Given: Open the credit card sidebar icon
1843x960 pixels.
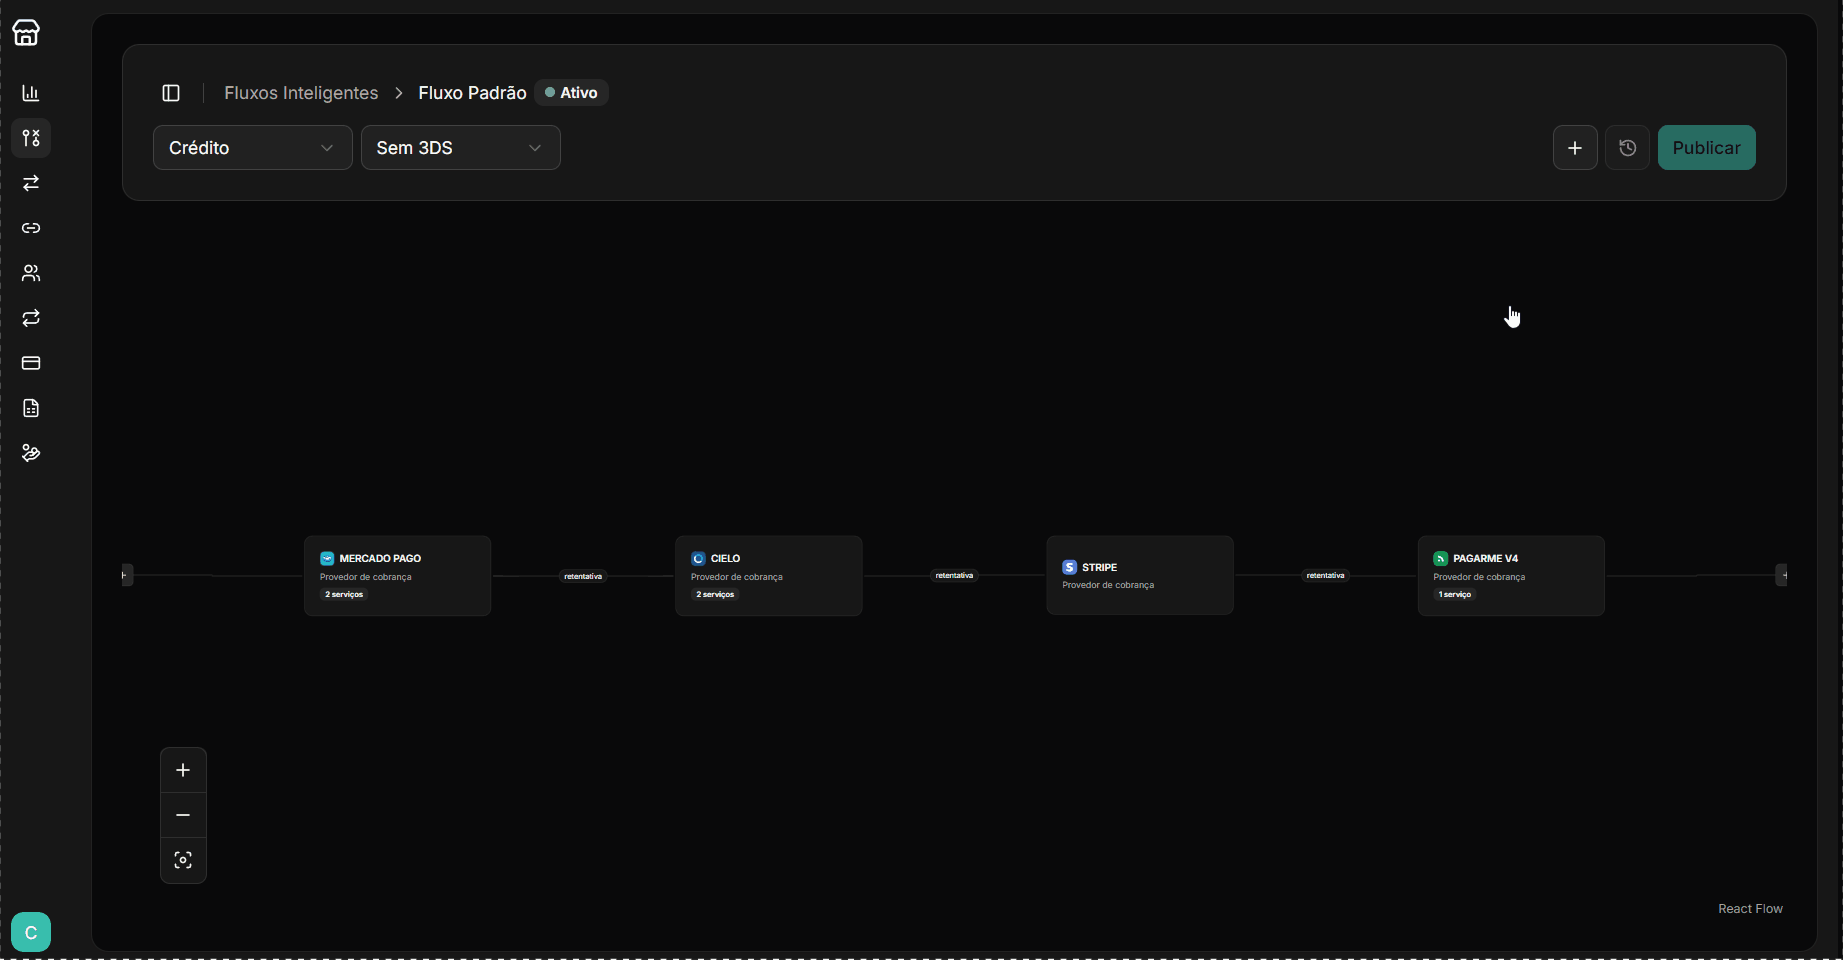Looking at the screenshot, I should [x=31, y=363].
